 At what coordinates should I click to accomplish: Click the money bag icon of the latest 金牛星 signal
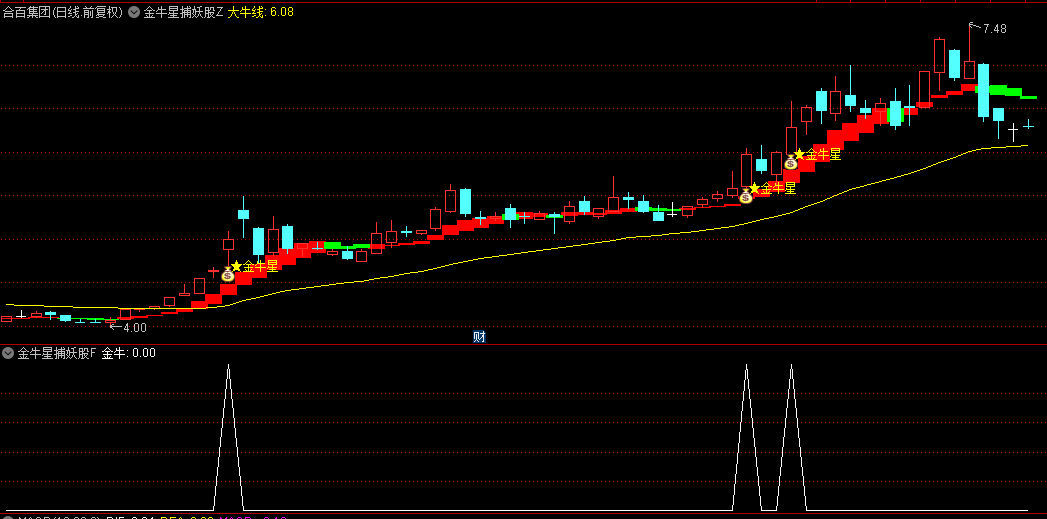click(791, 162)
